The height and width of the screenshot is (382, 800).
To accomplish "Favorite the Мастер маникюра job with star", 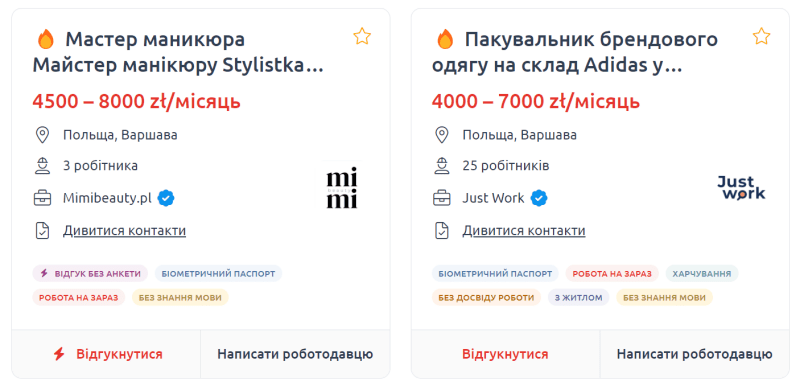I will pos(362,37).
